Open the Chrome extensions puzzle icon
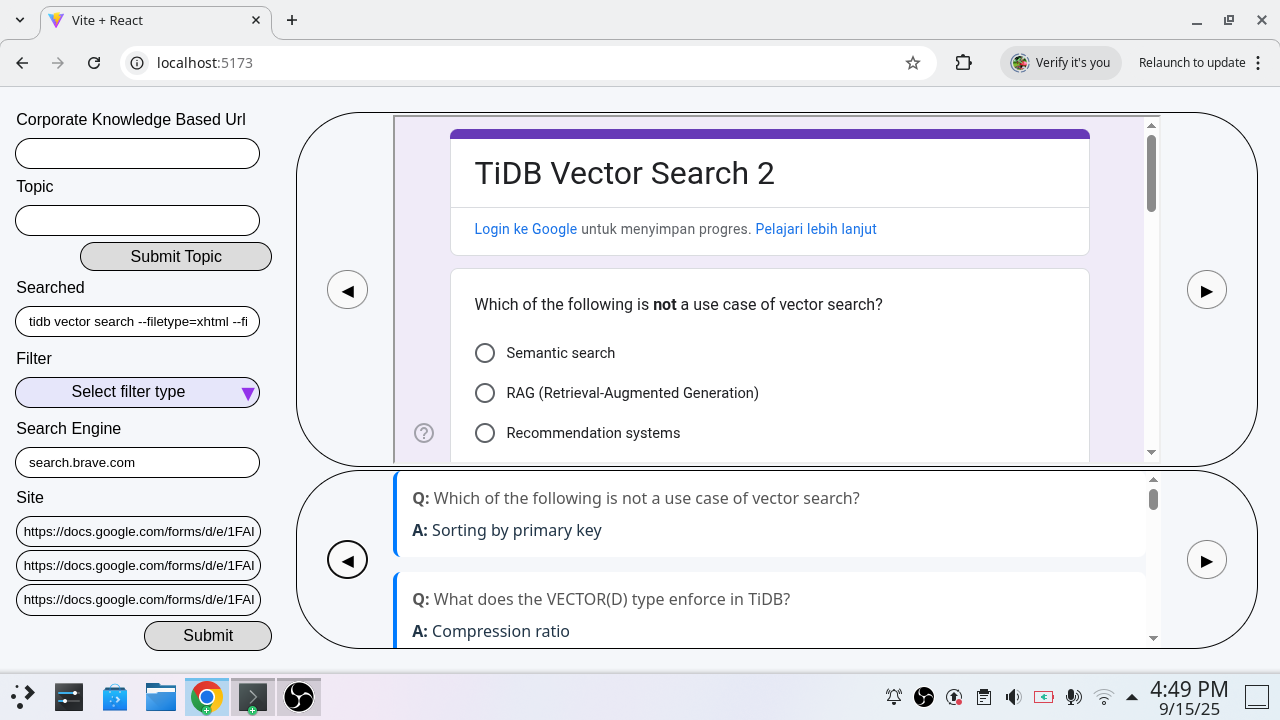Screen dimensions: 1280x720 coord(963,62)
